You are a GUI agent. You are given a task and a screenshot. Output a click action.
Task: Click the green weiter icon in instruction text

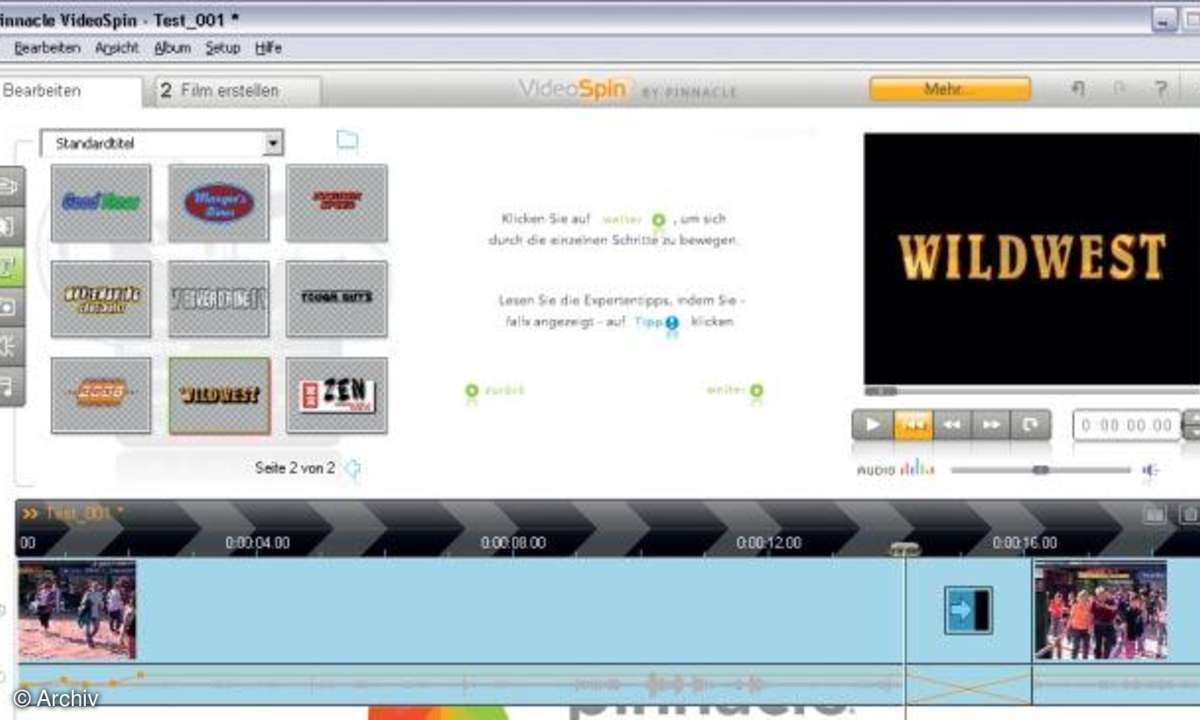tap(658, 220)
